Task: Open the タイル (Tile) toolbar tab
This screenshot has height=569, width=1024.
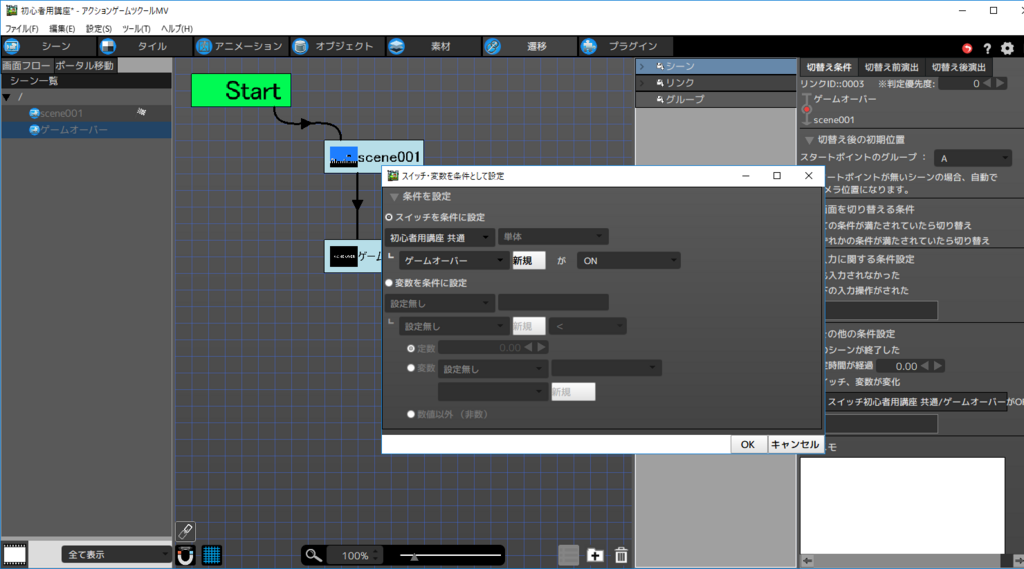Action: tap(144, 46)
